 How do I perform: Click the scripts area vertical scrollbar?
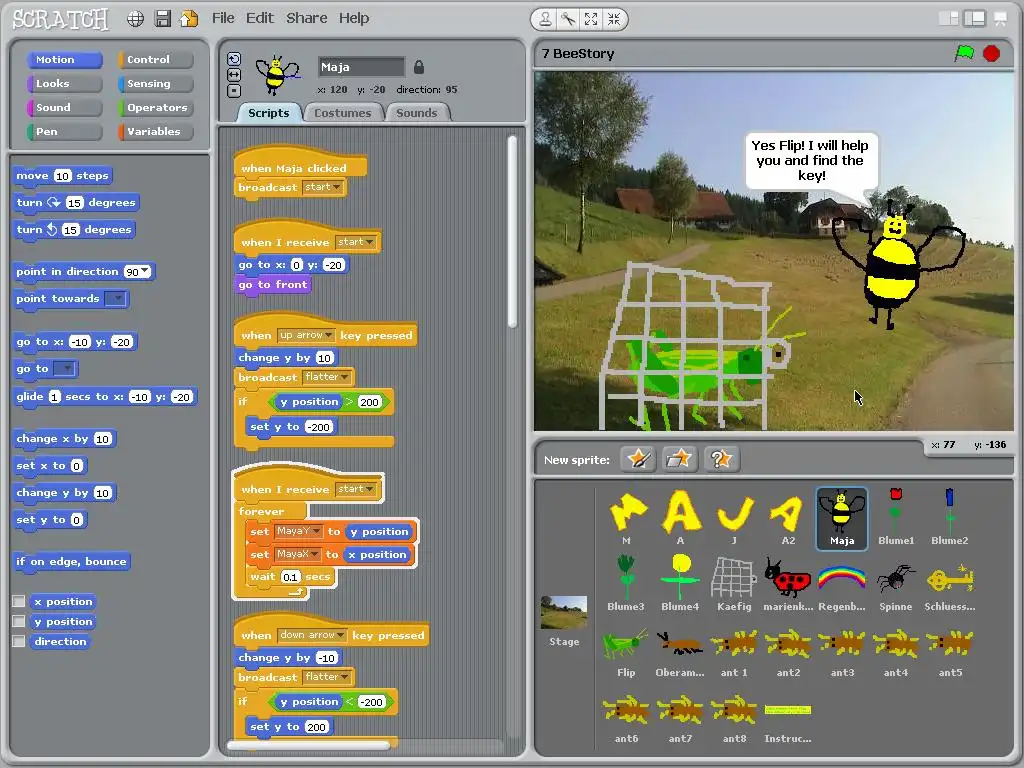coord(513,231)
